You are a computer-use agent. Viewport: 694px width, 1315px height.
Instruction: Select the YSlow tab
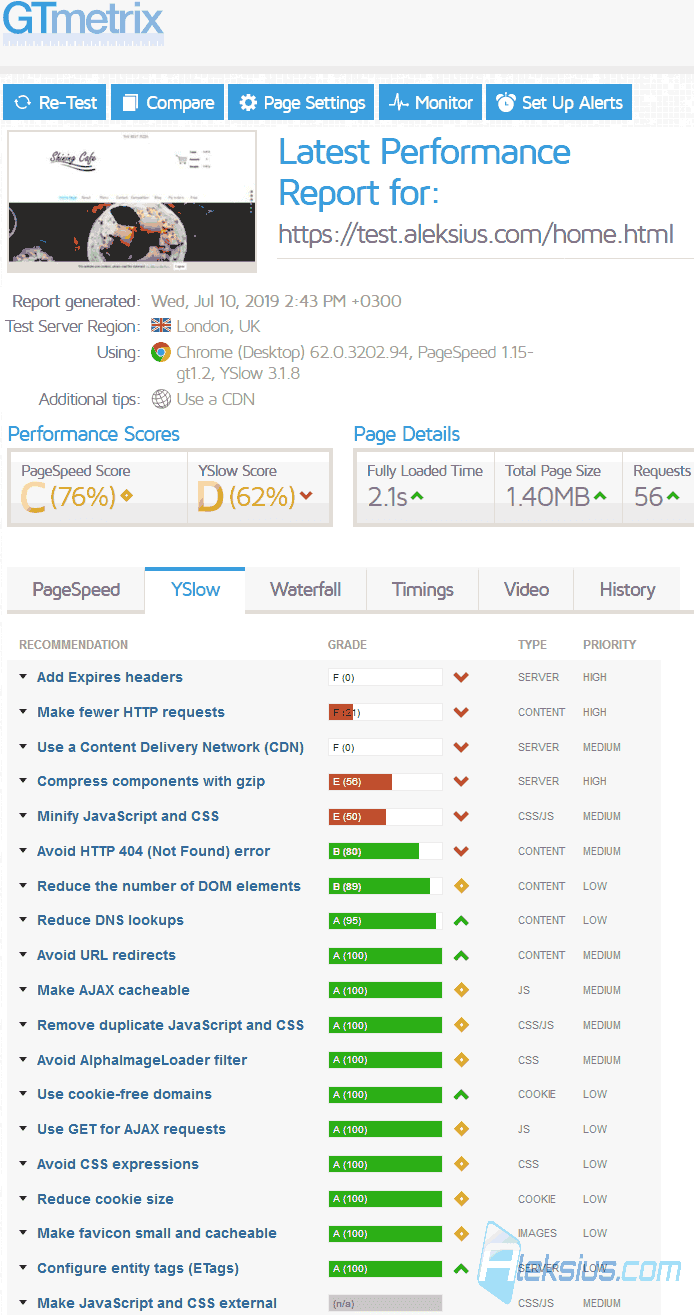[x=195, y=589]
